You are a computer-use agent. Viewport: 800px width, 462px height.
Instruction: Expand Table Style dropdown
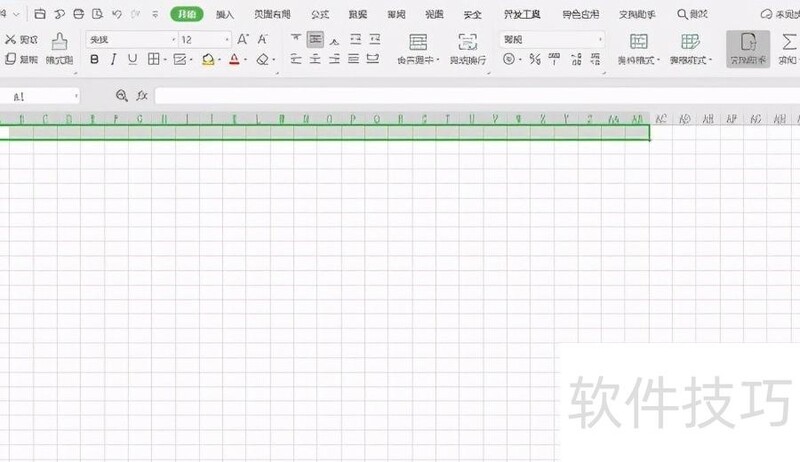(710, 60)
